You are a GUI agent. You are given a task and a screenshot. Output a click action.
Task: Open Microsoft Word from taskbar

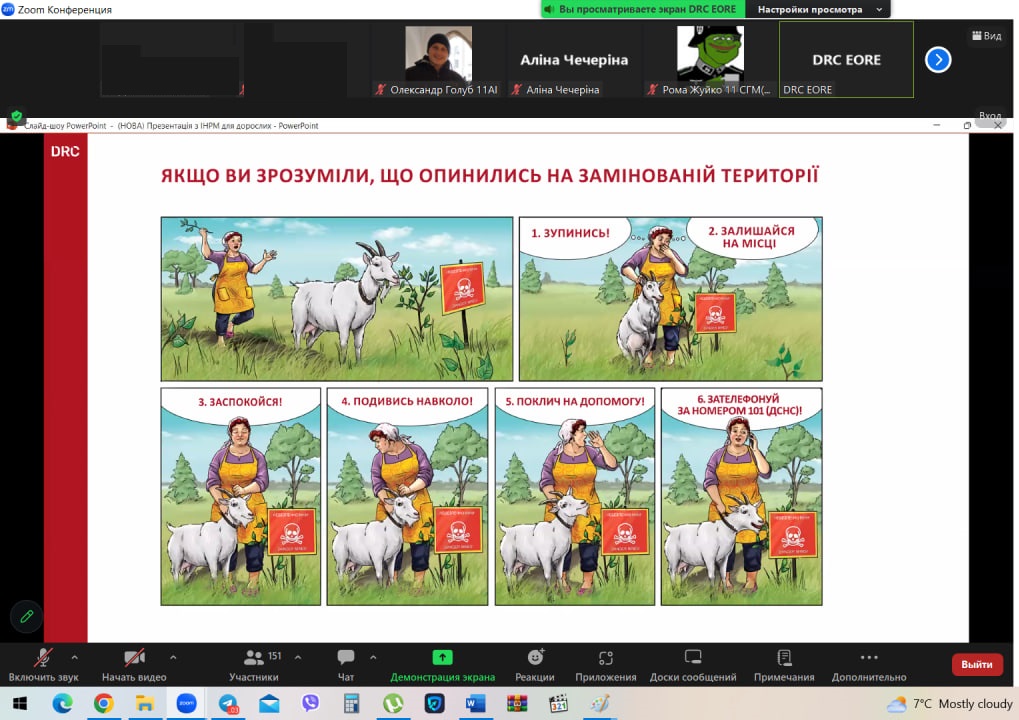[x=476, y=704]
